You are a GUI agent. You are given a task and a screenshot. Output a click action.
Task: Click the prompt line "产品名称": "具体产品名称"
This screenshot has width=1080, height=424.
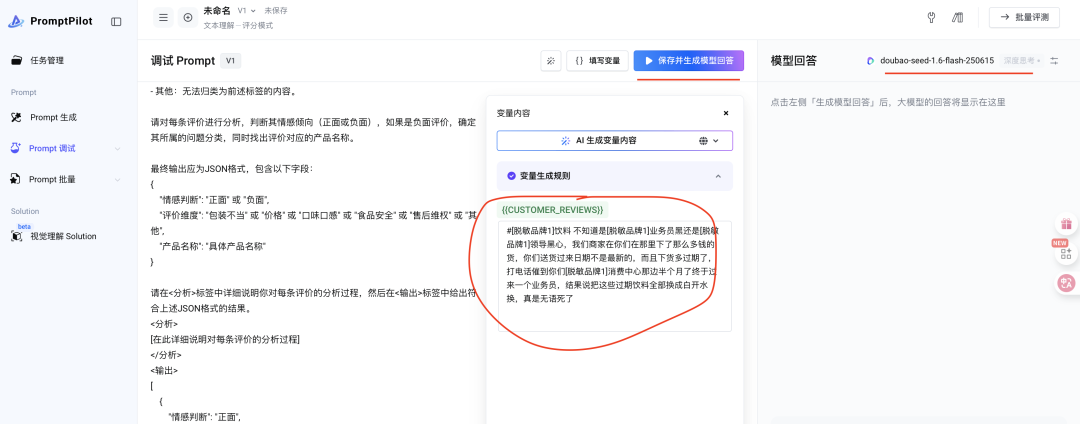(213, 246)
